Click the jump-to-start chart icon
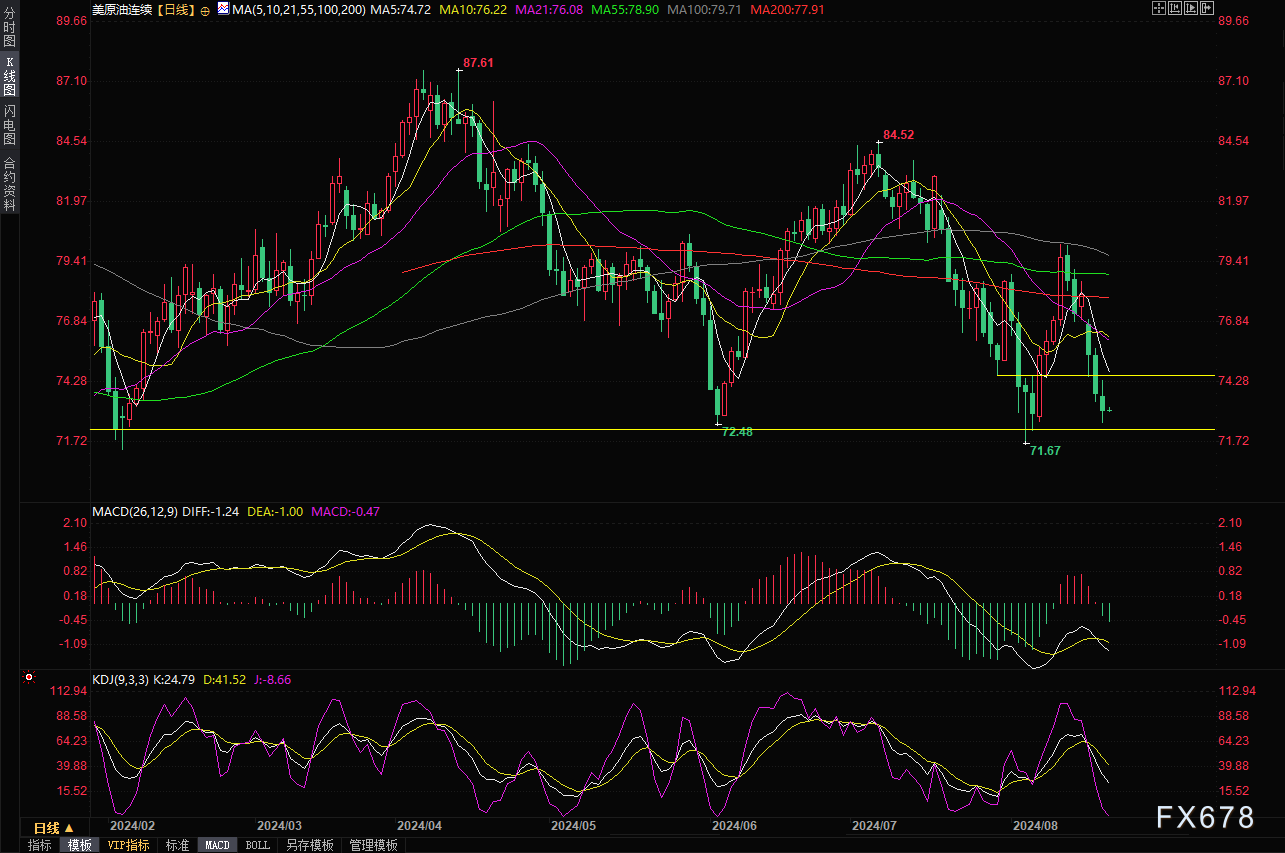The height and width of the screenshot is (853, 1285). pos(1175,9)
